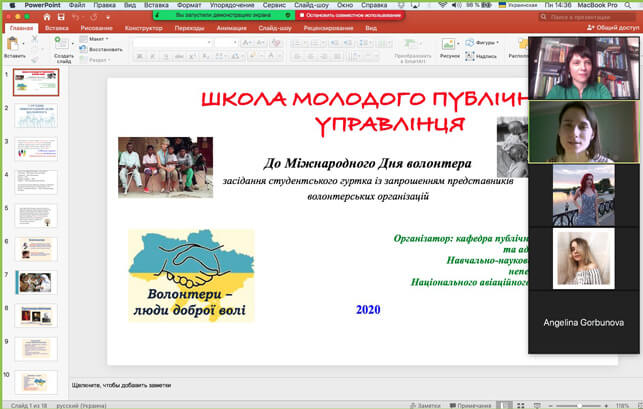Toggle the Notes (Заметки) pane
This screenshot has width=643, height=409.
click(x=426, y=404)
